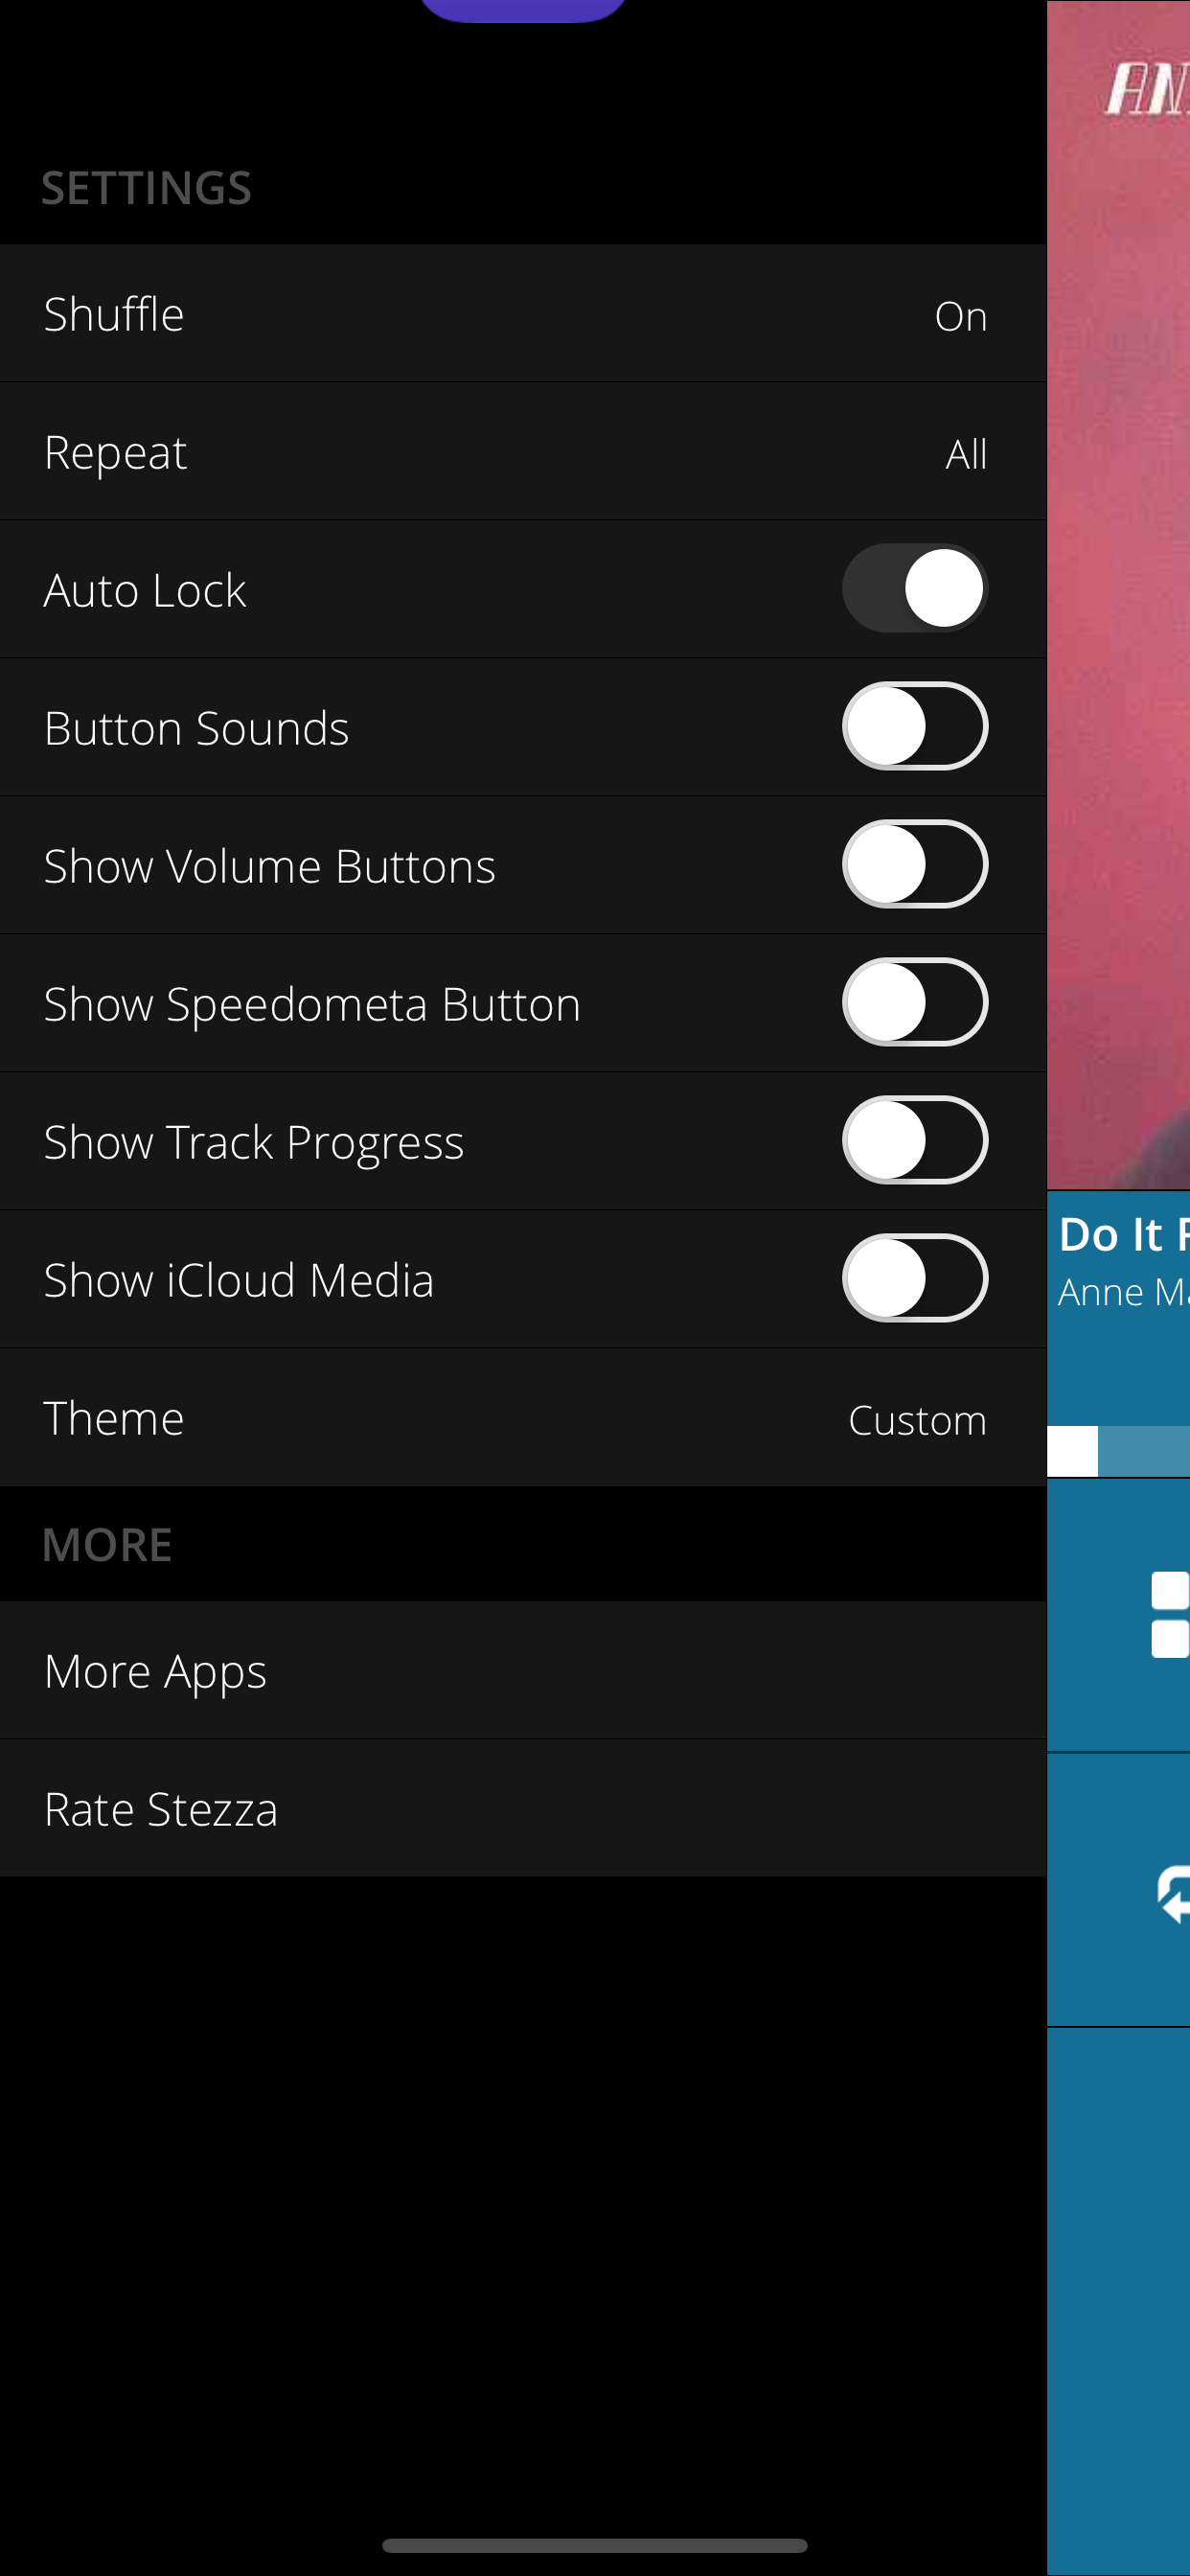
Task: Tap the white squares grid icon in player
Action: pyautogui.click(x=1169, y=1615)
